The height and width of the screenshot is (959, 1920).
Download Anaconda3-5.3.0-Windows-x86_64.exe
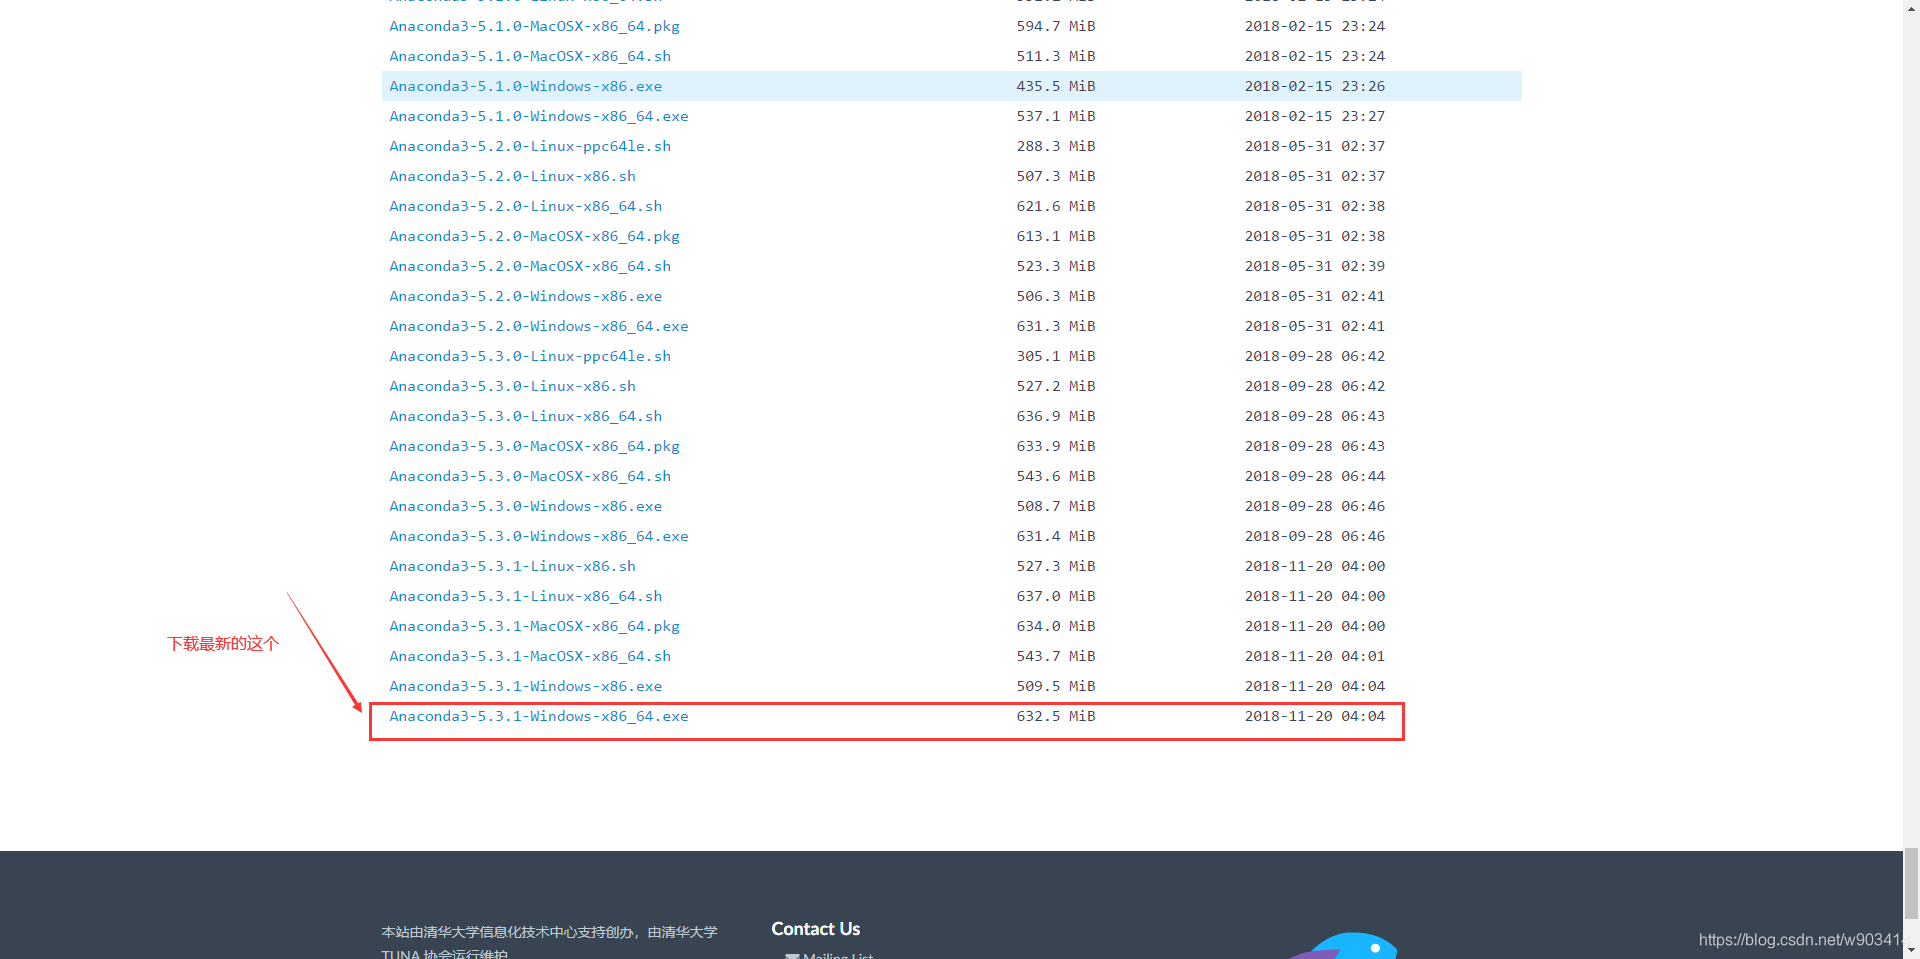coord(539,536)
